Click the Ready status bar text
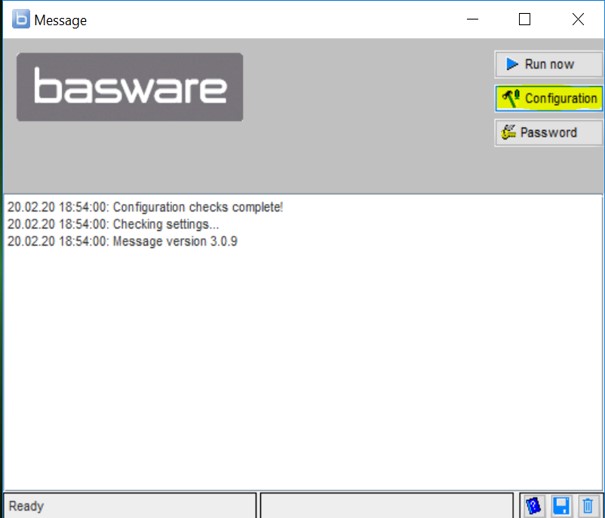 tap(26, 506)
